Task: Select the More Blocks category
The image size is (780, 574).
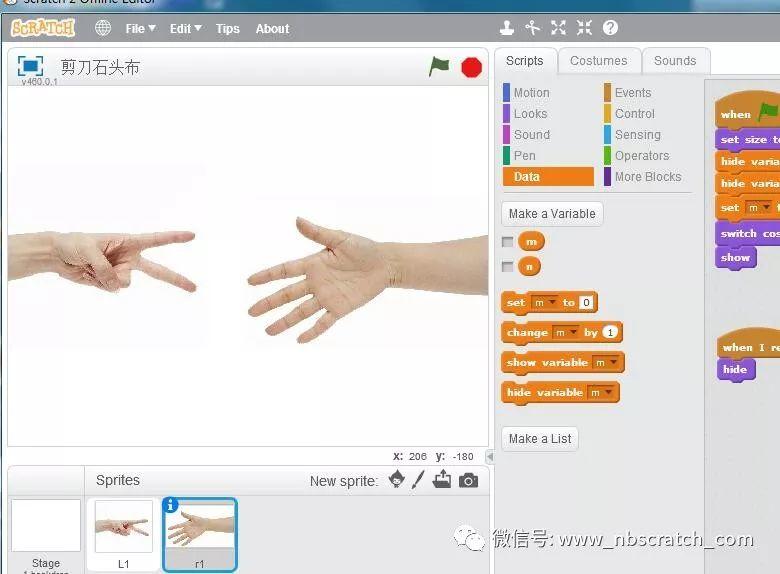Action: pos(643,177)
